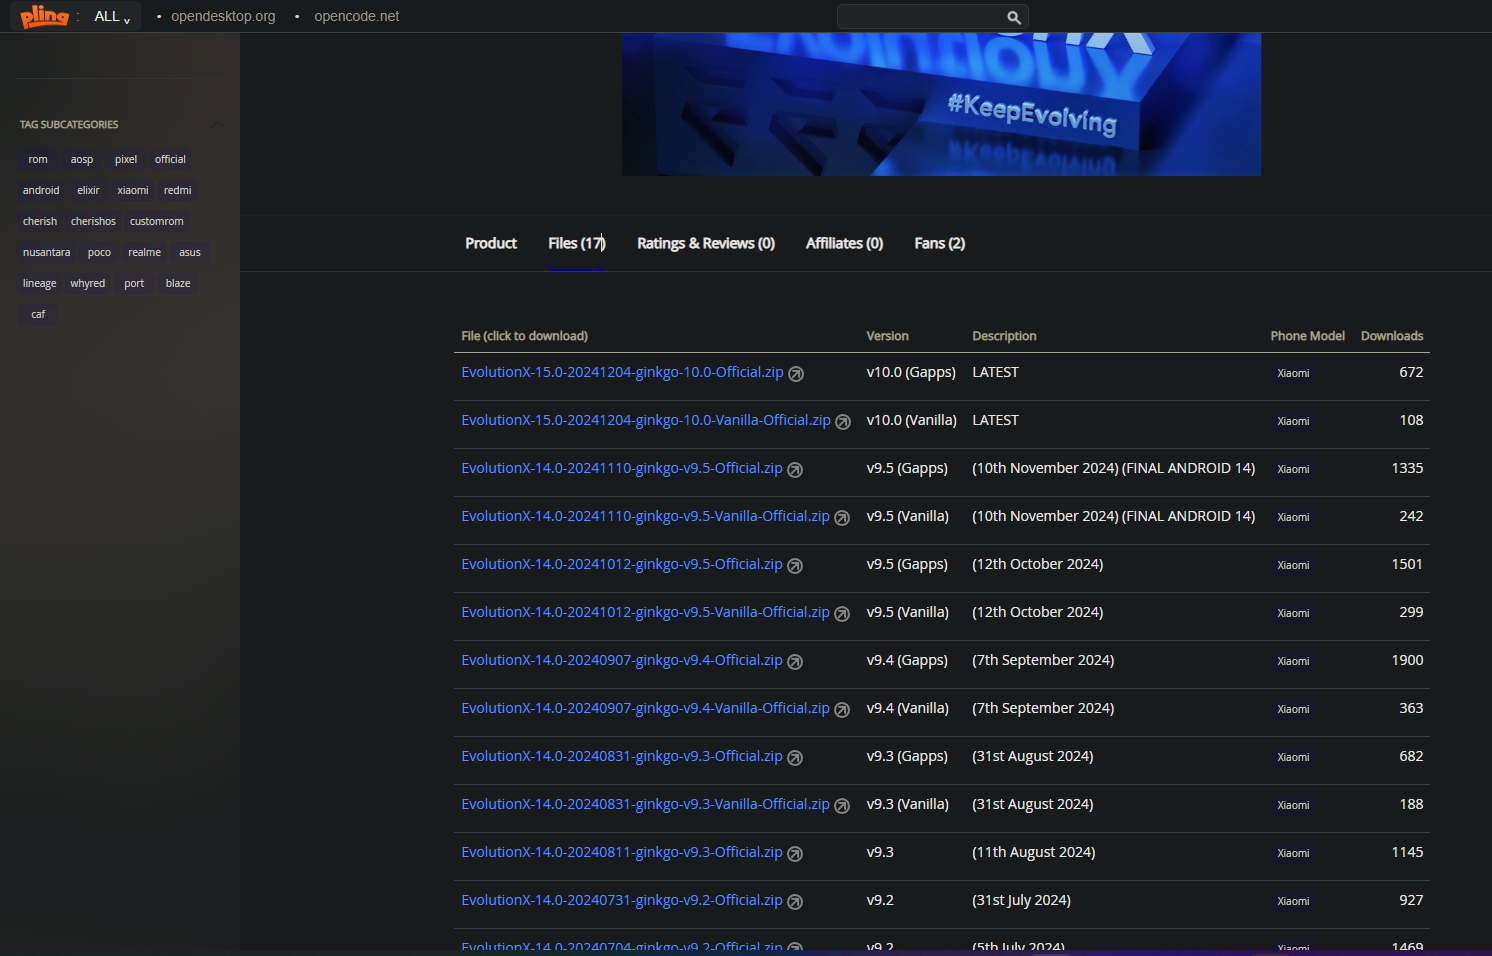This screenshot has height=956, width=1492.
Task: Click the Pling logo
Action: click(45, 16)
